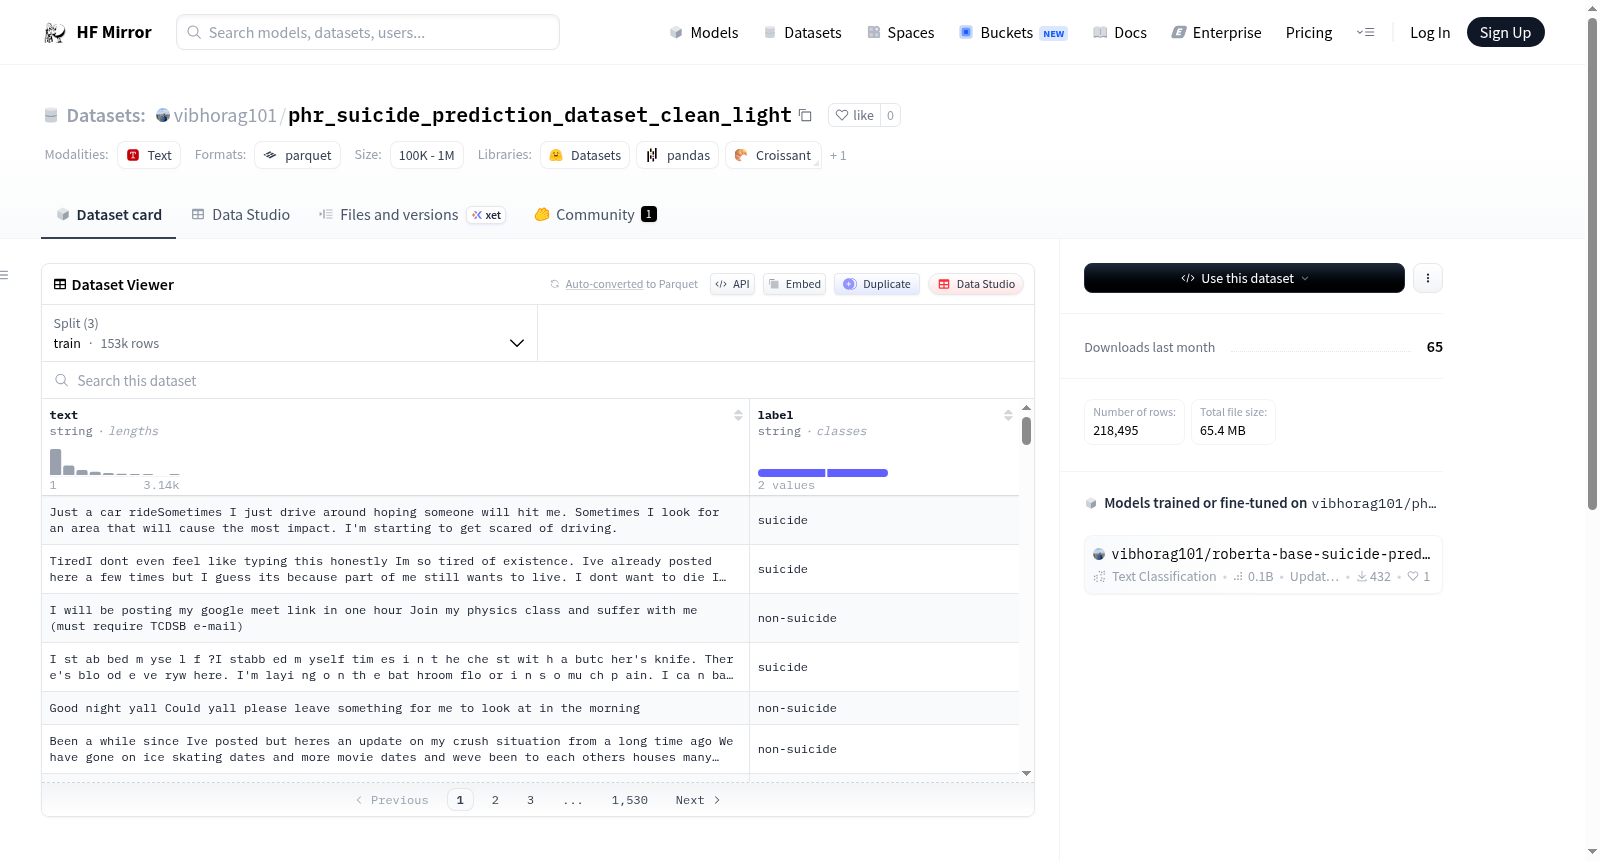The height and width of the screenshot is (861, 1600).
Task: Click Previous page in pagination
Action: (x=392, y=800)
